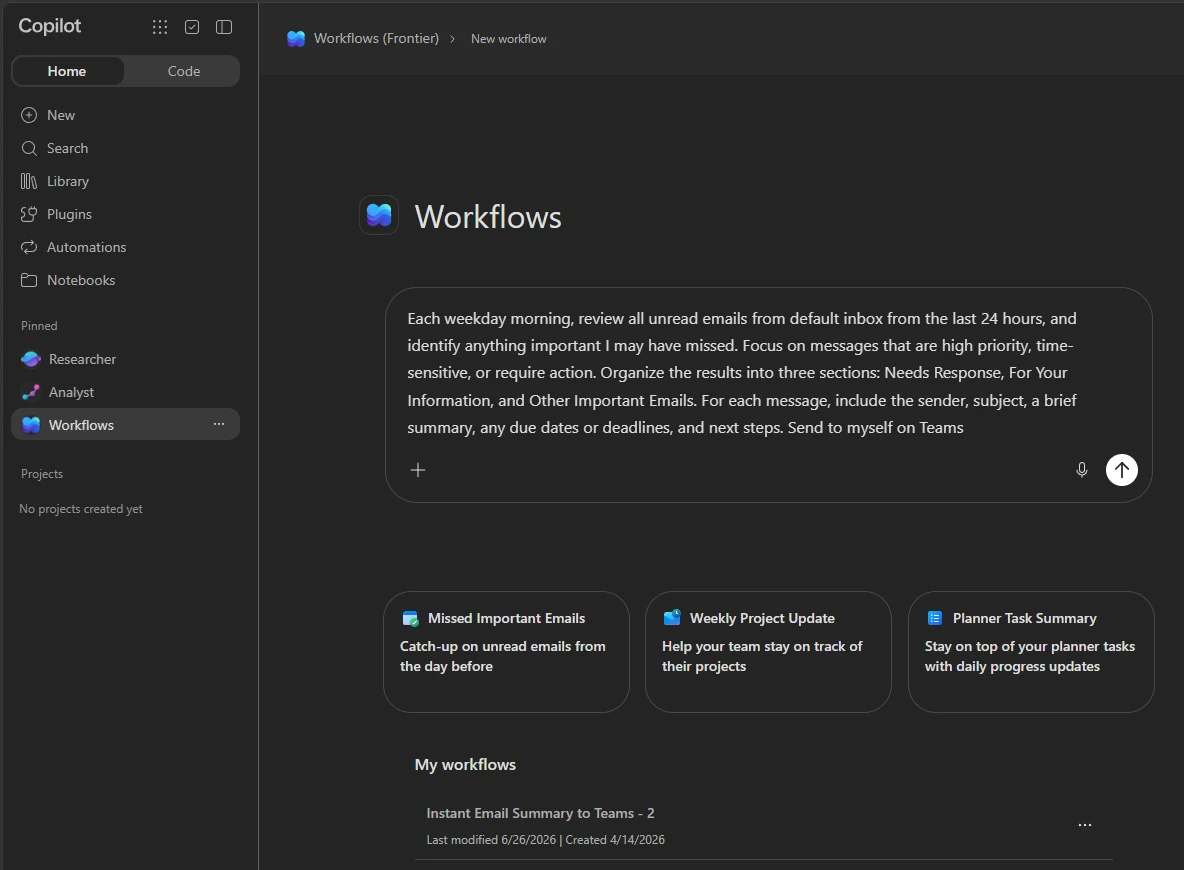Screen dimensions: 1184x870
Task: Click the Workflows agent icon in Pinned list
Action: (x=31, y=425)
